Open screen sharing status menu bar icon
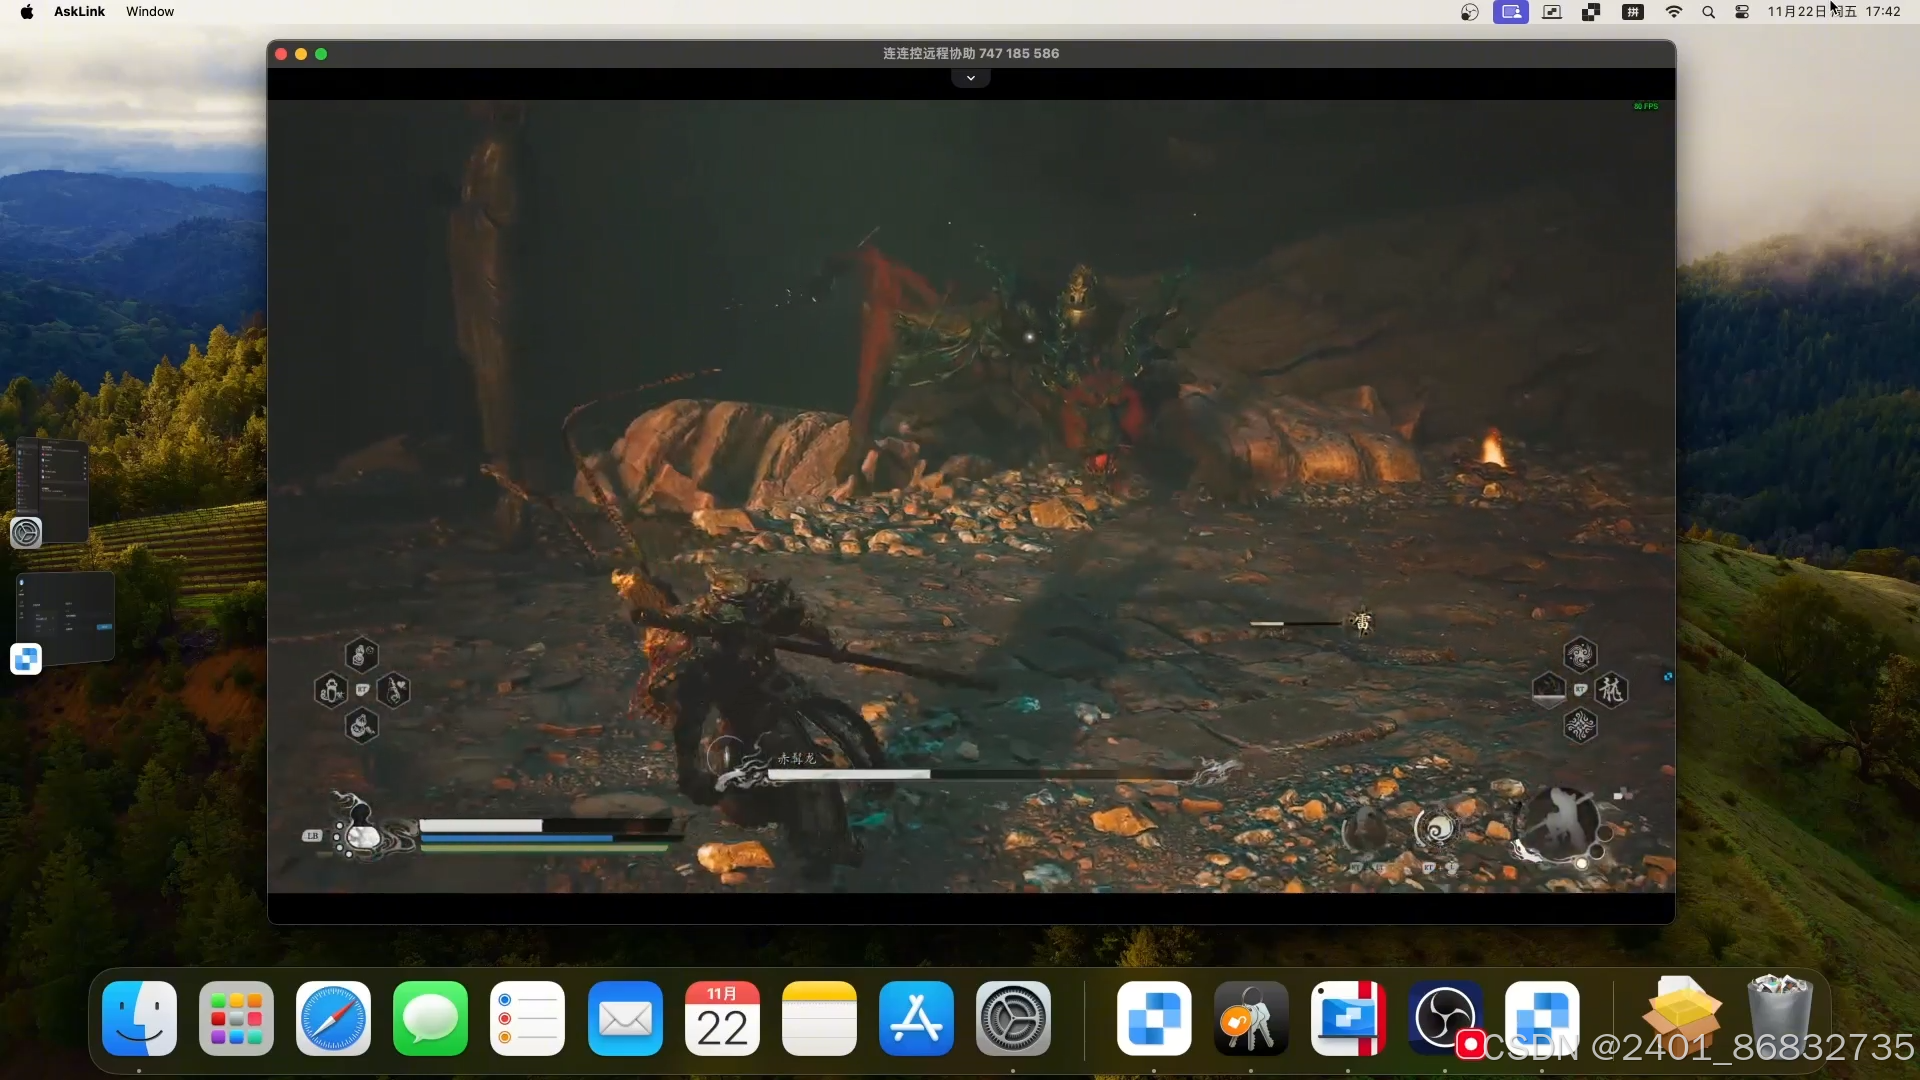 [1510, 12]
